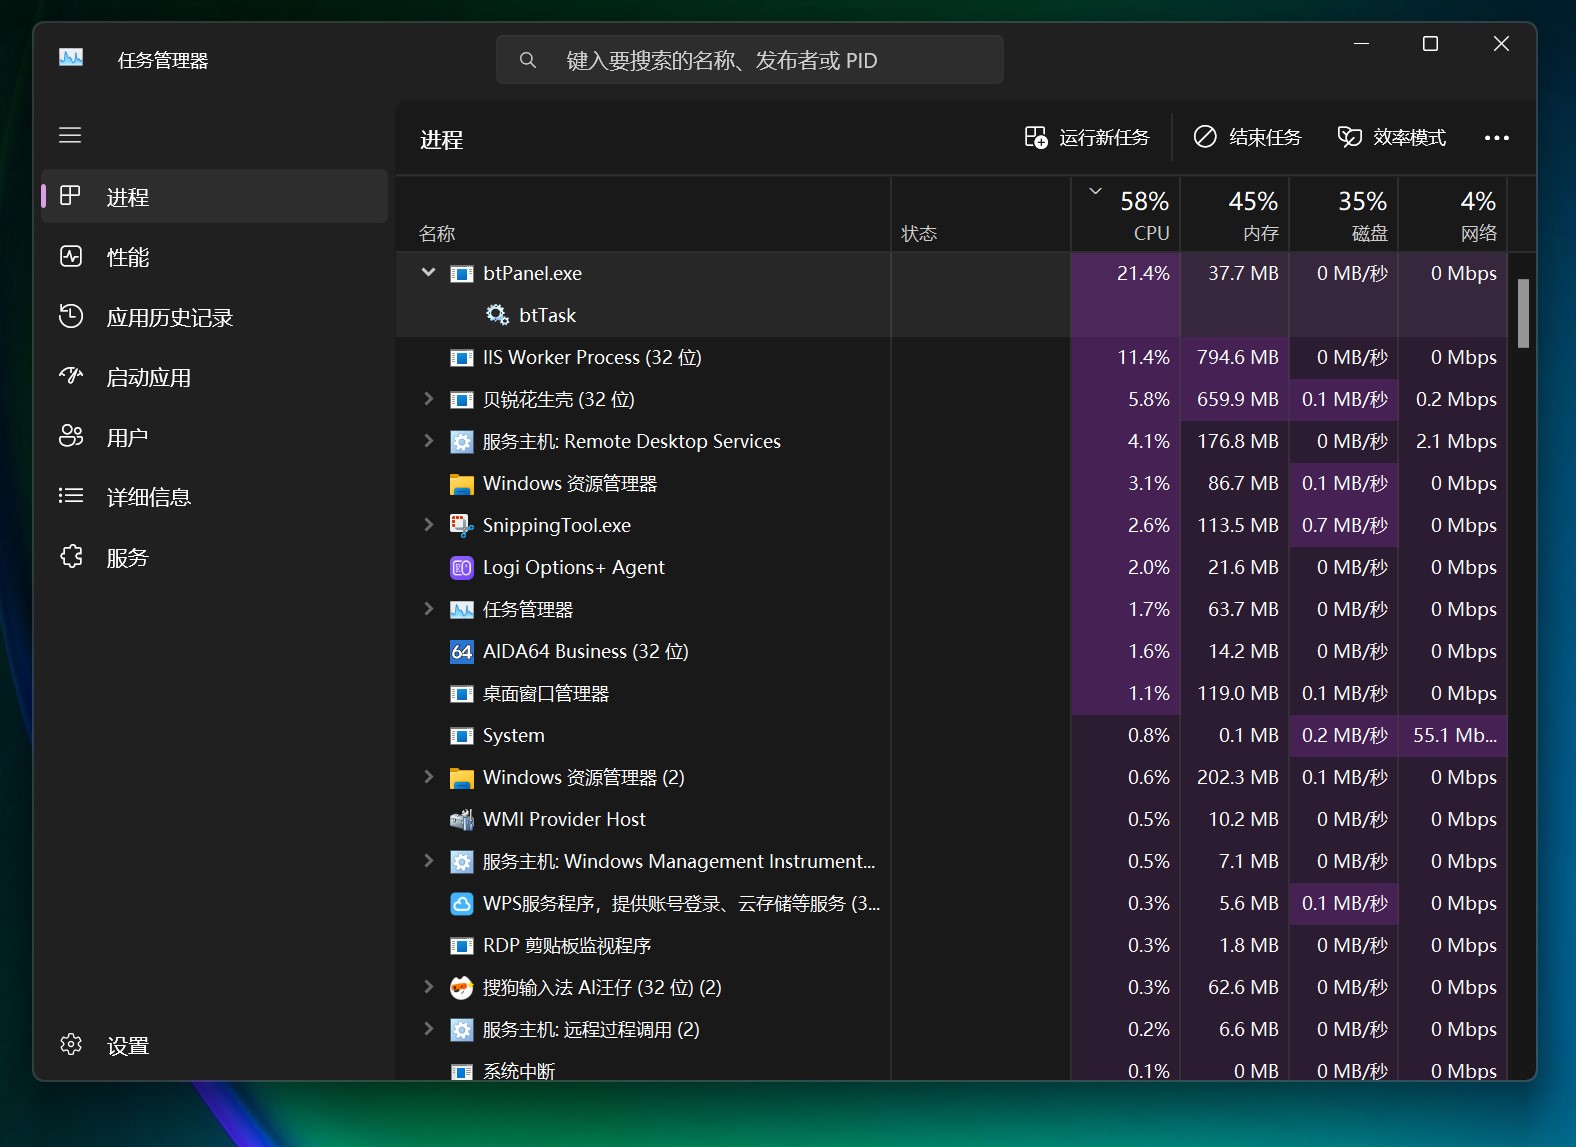Click the Windows 资源管理器 folder icon
Viewport: 1576px width, 1147px height.
[461, 484]
